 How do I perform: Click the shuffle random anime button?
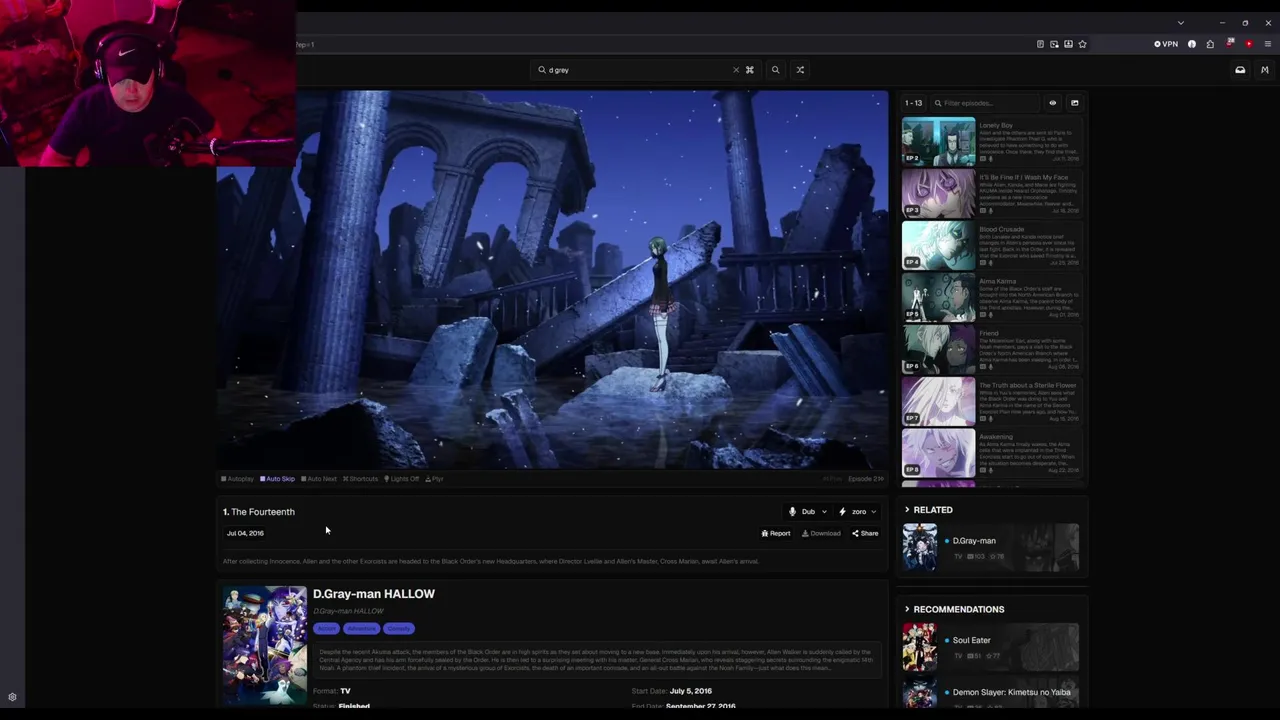(x=800, y=70)
